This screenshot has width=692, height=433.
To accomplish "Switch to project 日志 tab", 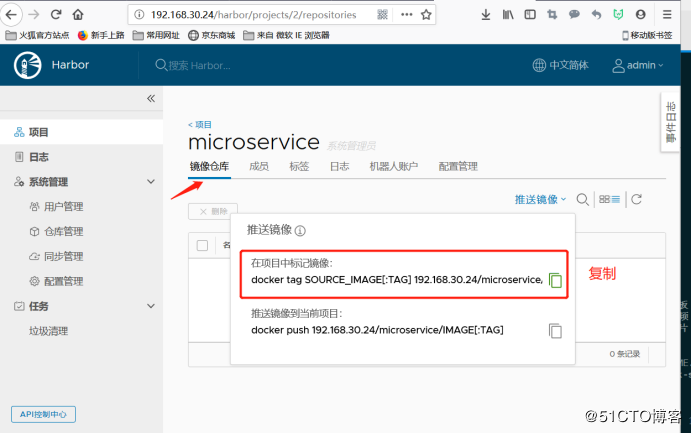I will [x=339, y=166].
